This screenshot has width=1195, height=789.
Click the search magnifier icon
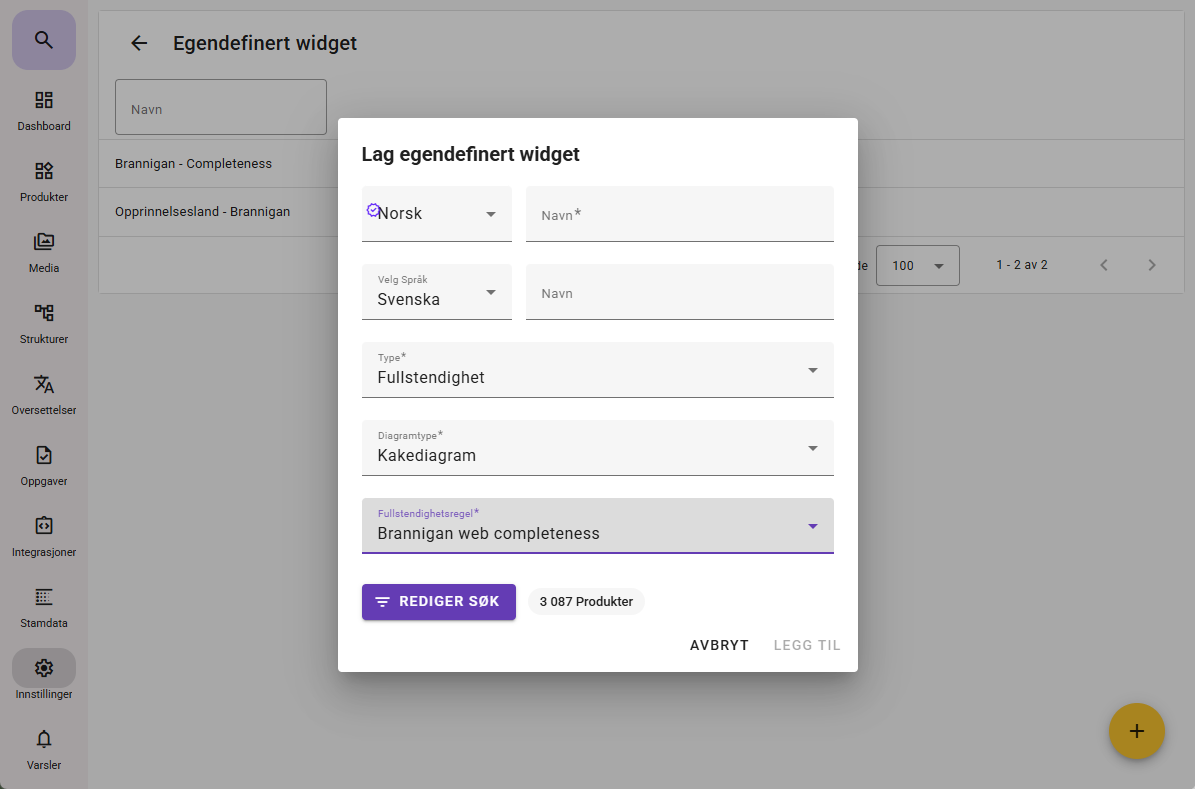[43, 40]
